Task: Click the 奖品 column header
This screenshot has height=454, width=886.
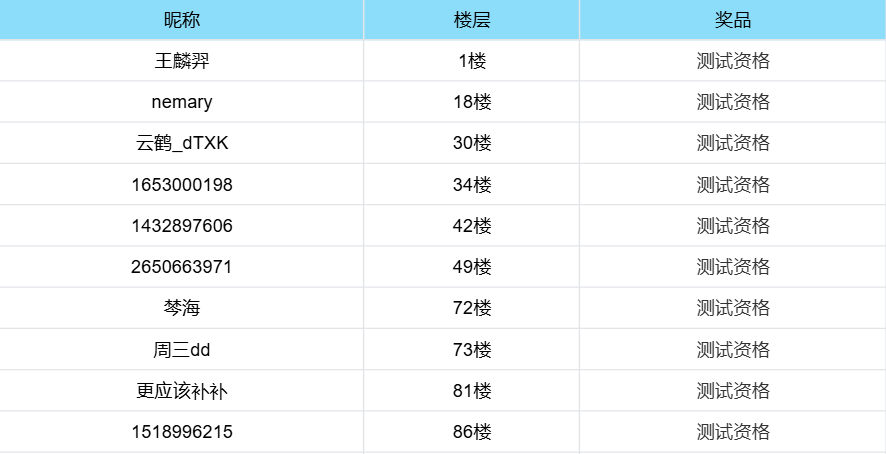Action: pyautogui.click(x=733, y=20)
